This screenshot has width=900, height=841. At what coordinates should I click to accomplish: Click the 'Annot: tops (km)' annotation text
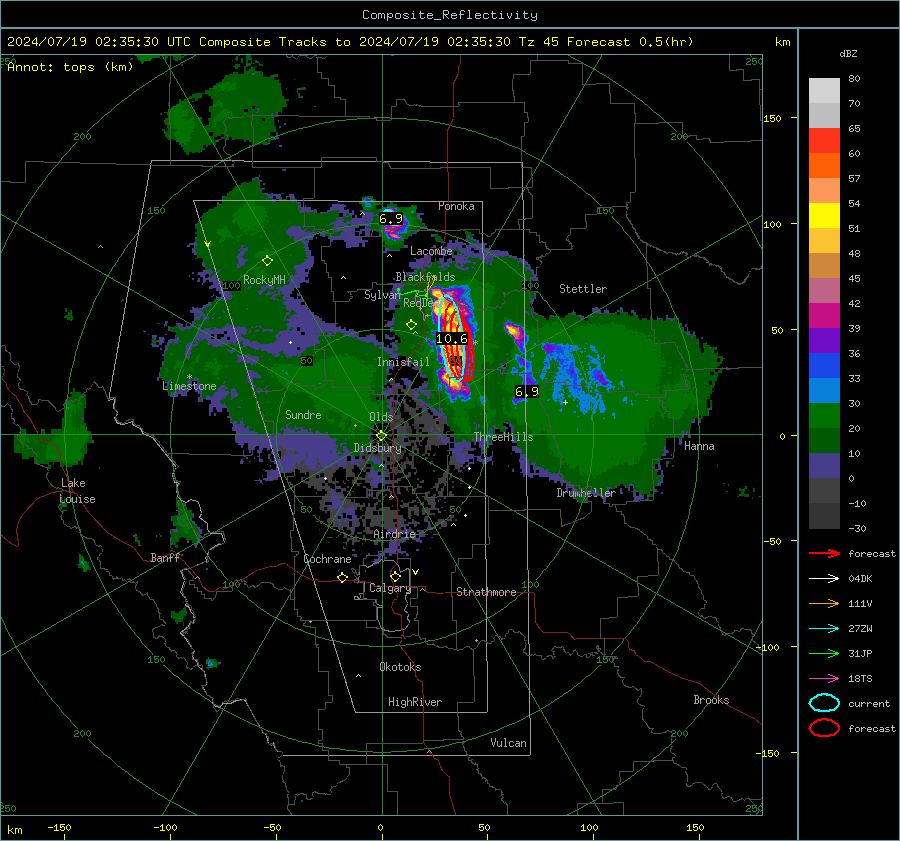click(70, 67)
